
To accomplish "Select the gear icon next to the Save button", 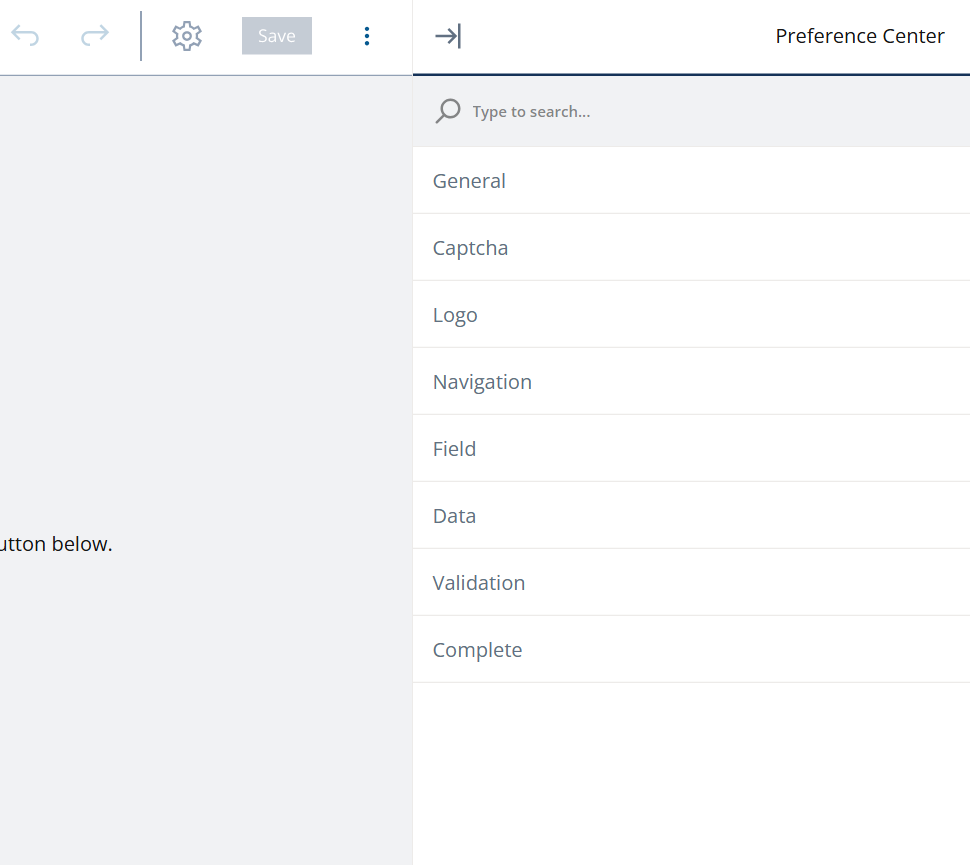I will tap(186, 34).
